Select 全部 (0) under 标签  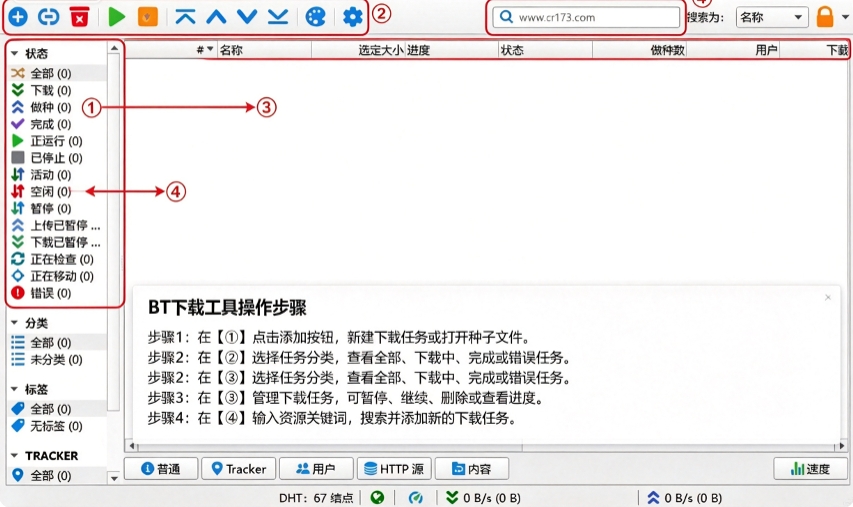57,409
